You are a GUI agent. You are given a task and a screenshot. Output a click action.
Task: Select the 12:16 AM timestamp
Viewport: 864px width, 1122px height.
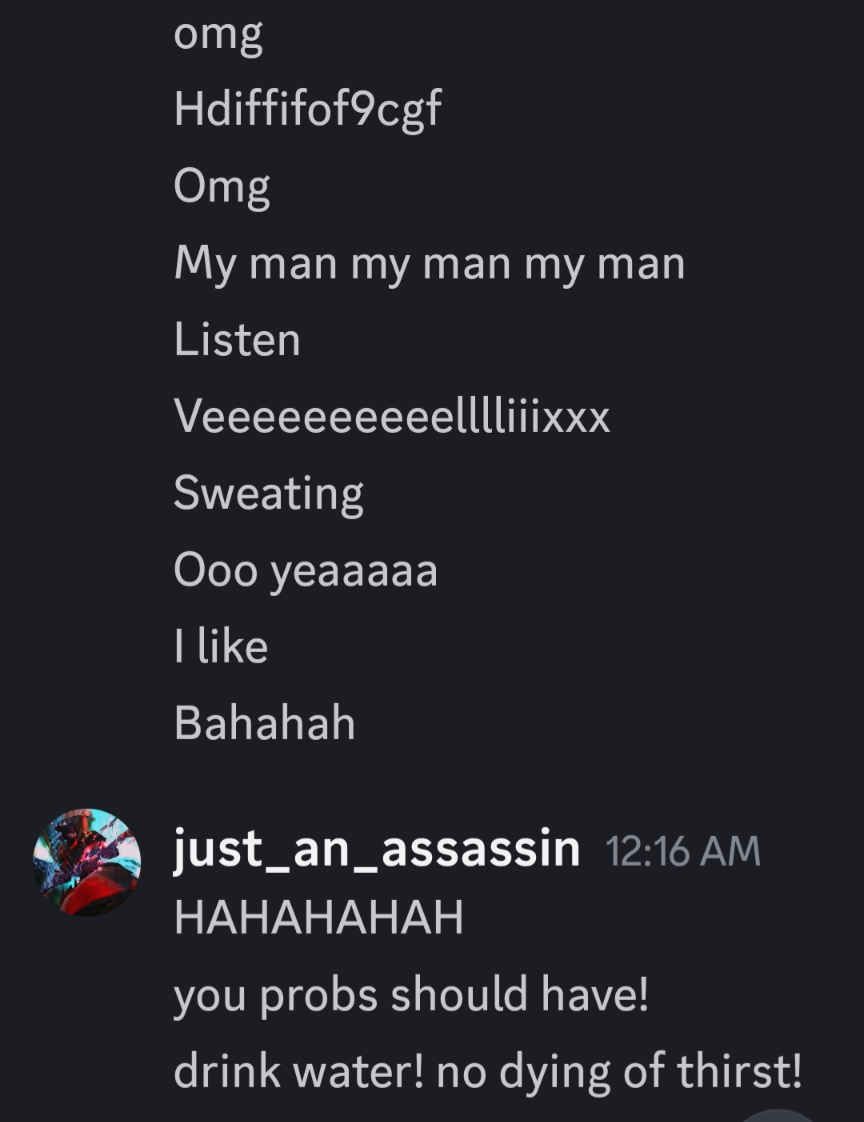pyautogui.click(x=683, y=852)
